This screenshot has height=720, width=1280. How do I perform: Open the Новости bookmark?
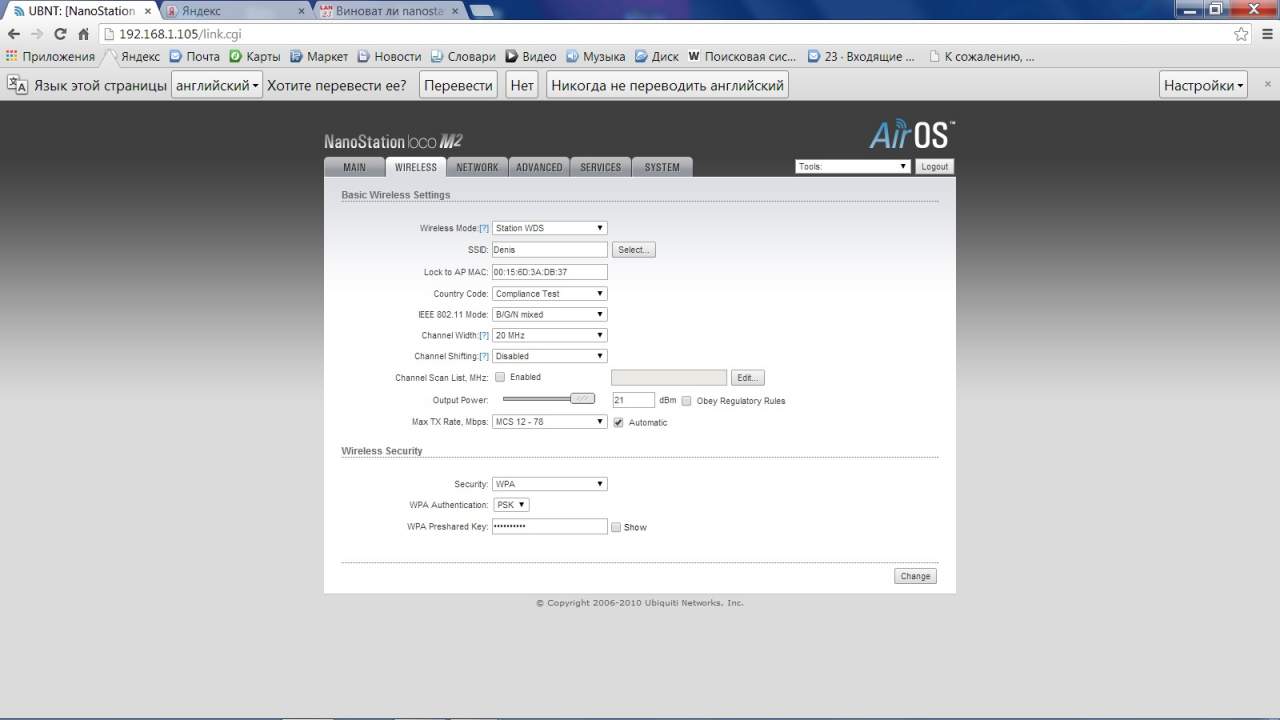tap(389, 57)
